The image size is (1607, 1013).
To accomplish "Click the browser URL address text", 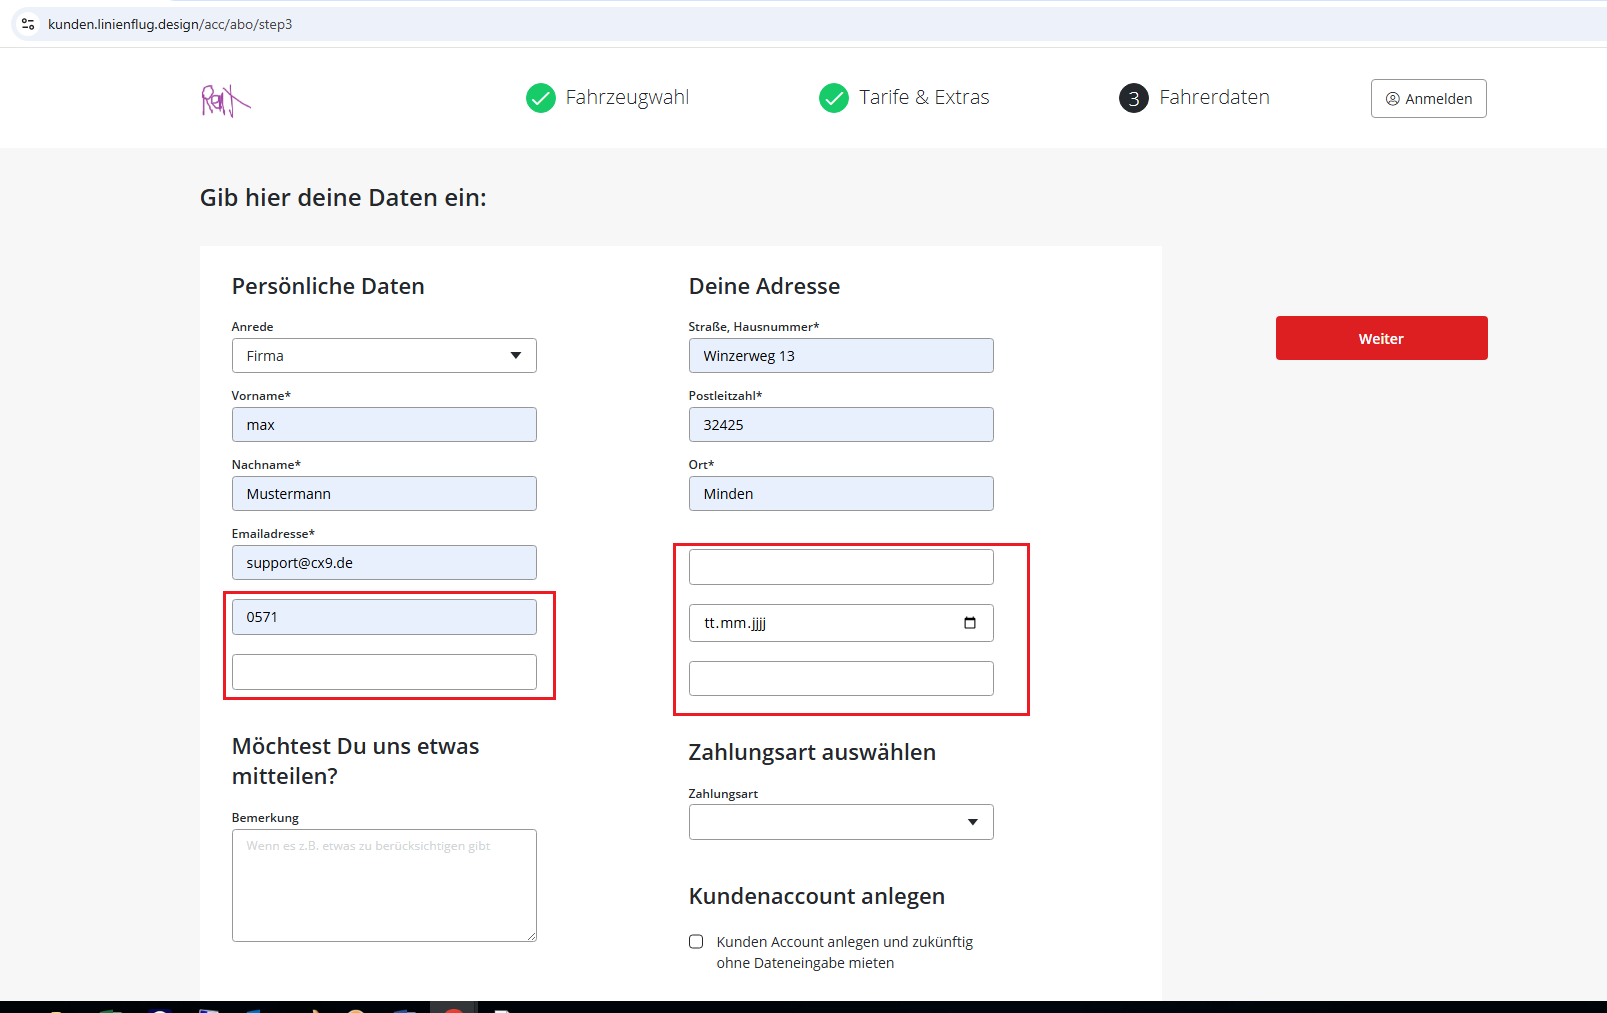I will click(170, 24).
